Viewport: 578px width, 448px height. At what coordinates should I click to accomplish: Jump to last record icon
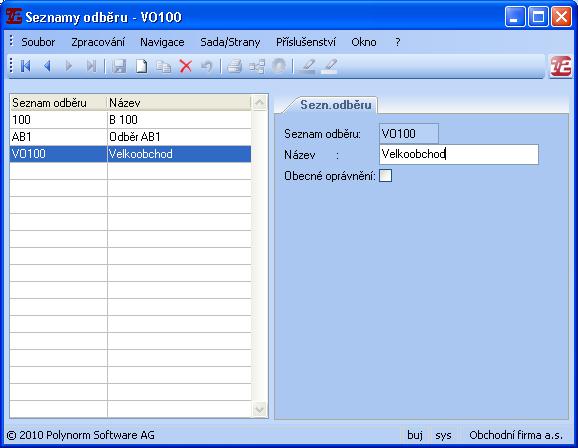pyautogui.click(x=91, y=66)
